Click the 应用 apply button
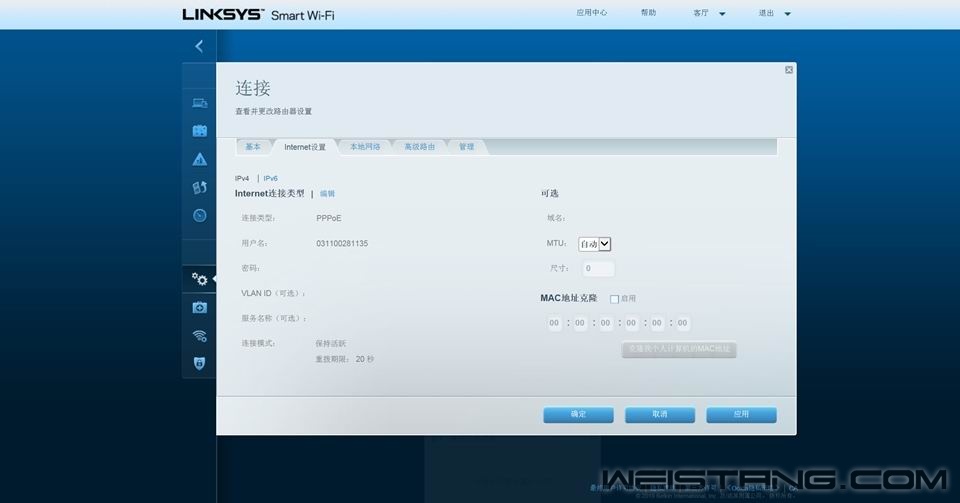The width and height of the screenshot is (960, 503). (741, 414)
